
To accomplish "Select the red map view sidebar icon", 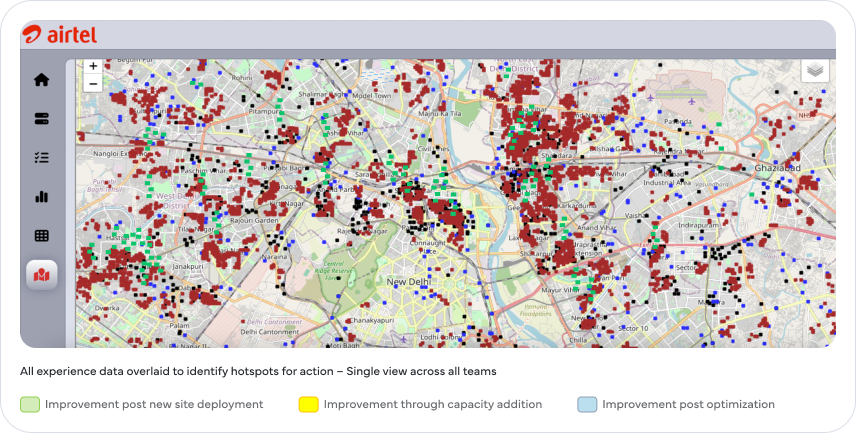I will click(41, 275).
